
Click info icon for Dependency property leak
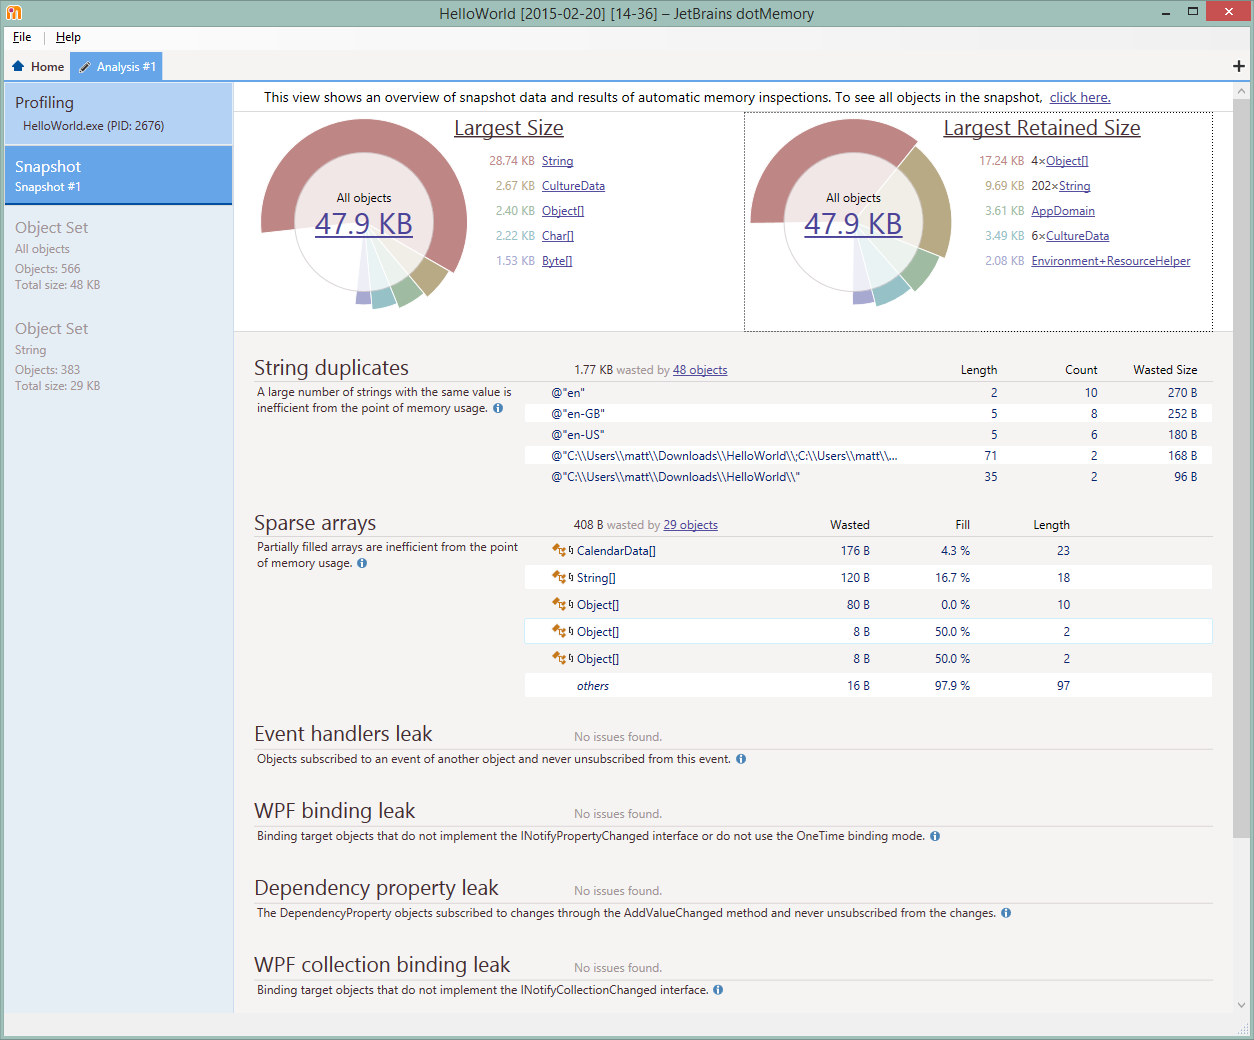1006,913
